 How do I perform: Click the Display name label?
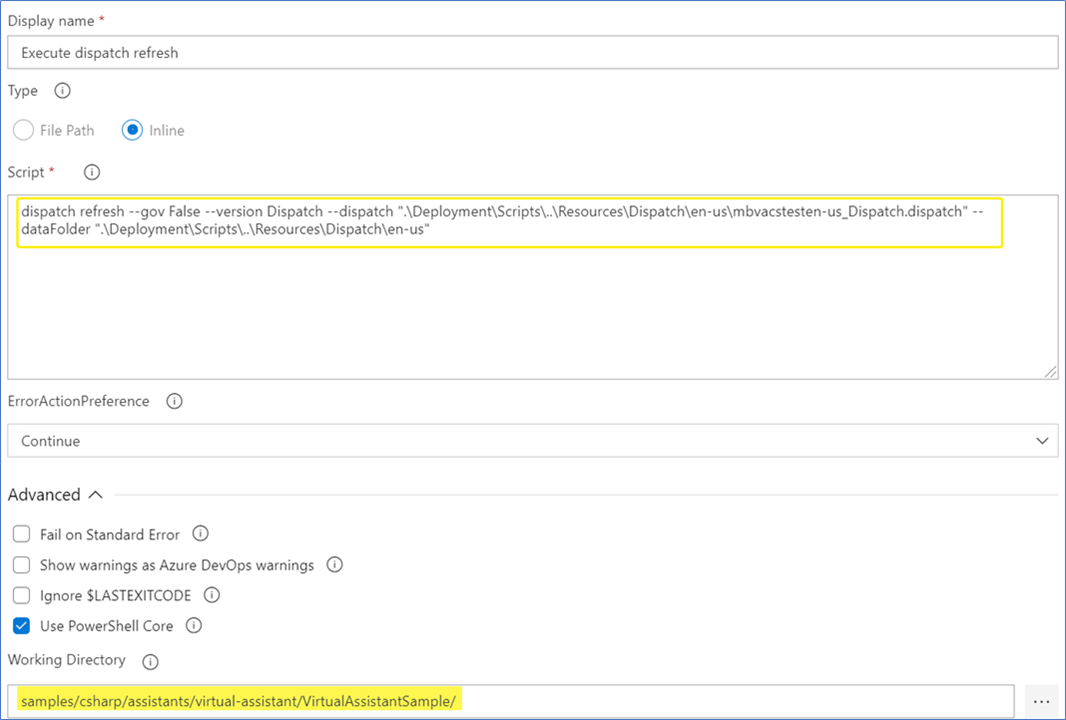coord(51,21)
